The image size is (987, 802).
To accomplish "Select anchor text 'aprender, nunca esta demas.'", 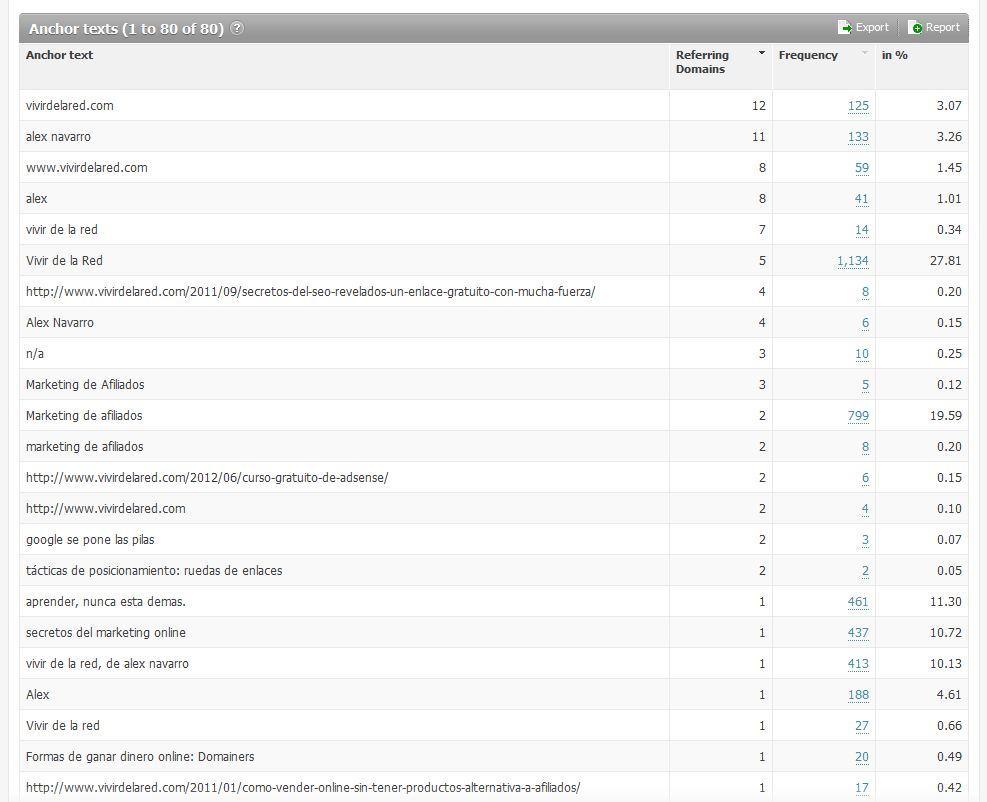I will 106,602.
